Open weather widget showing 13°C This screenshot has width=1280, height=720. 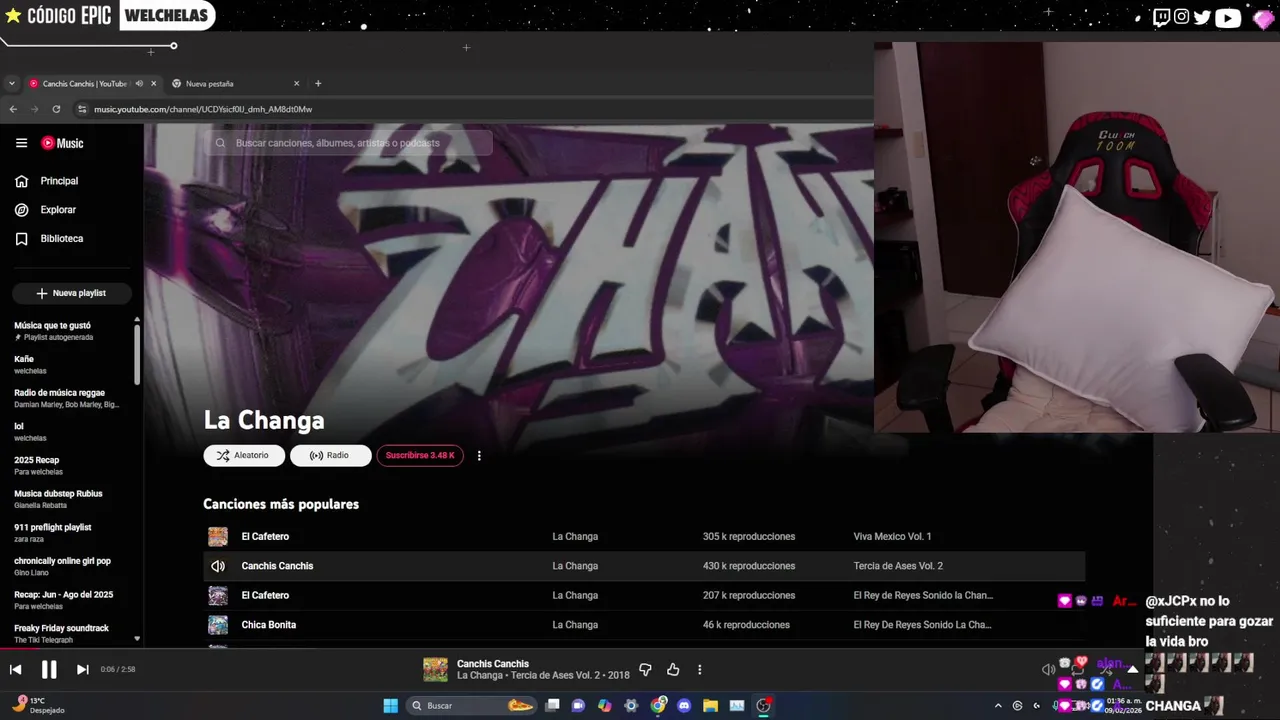[38, 705]
